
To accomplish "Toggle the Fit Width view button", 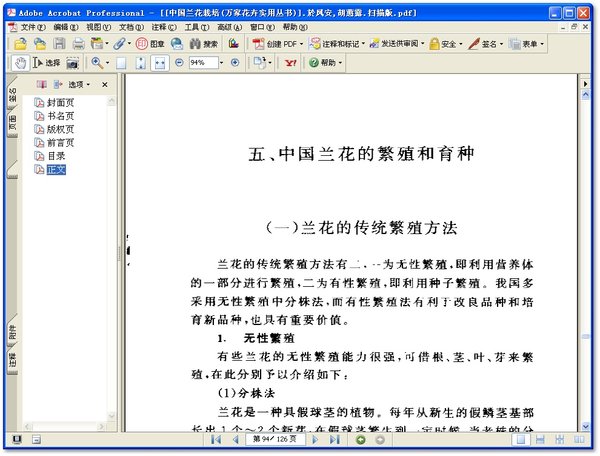I will 160,63.
